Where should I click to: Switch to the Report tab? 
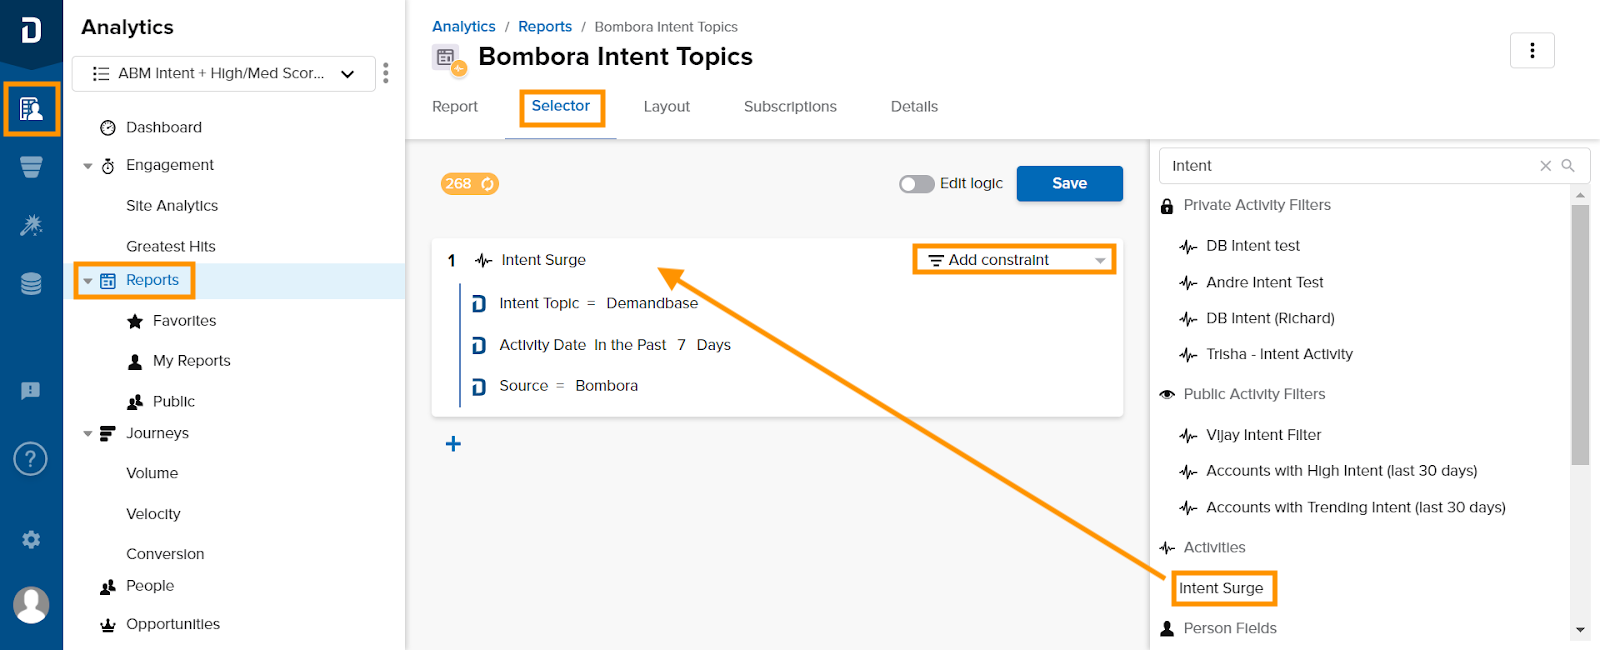point(455,107)
